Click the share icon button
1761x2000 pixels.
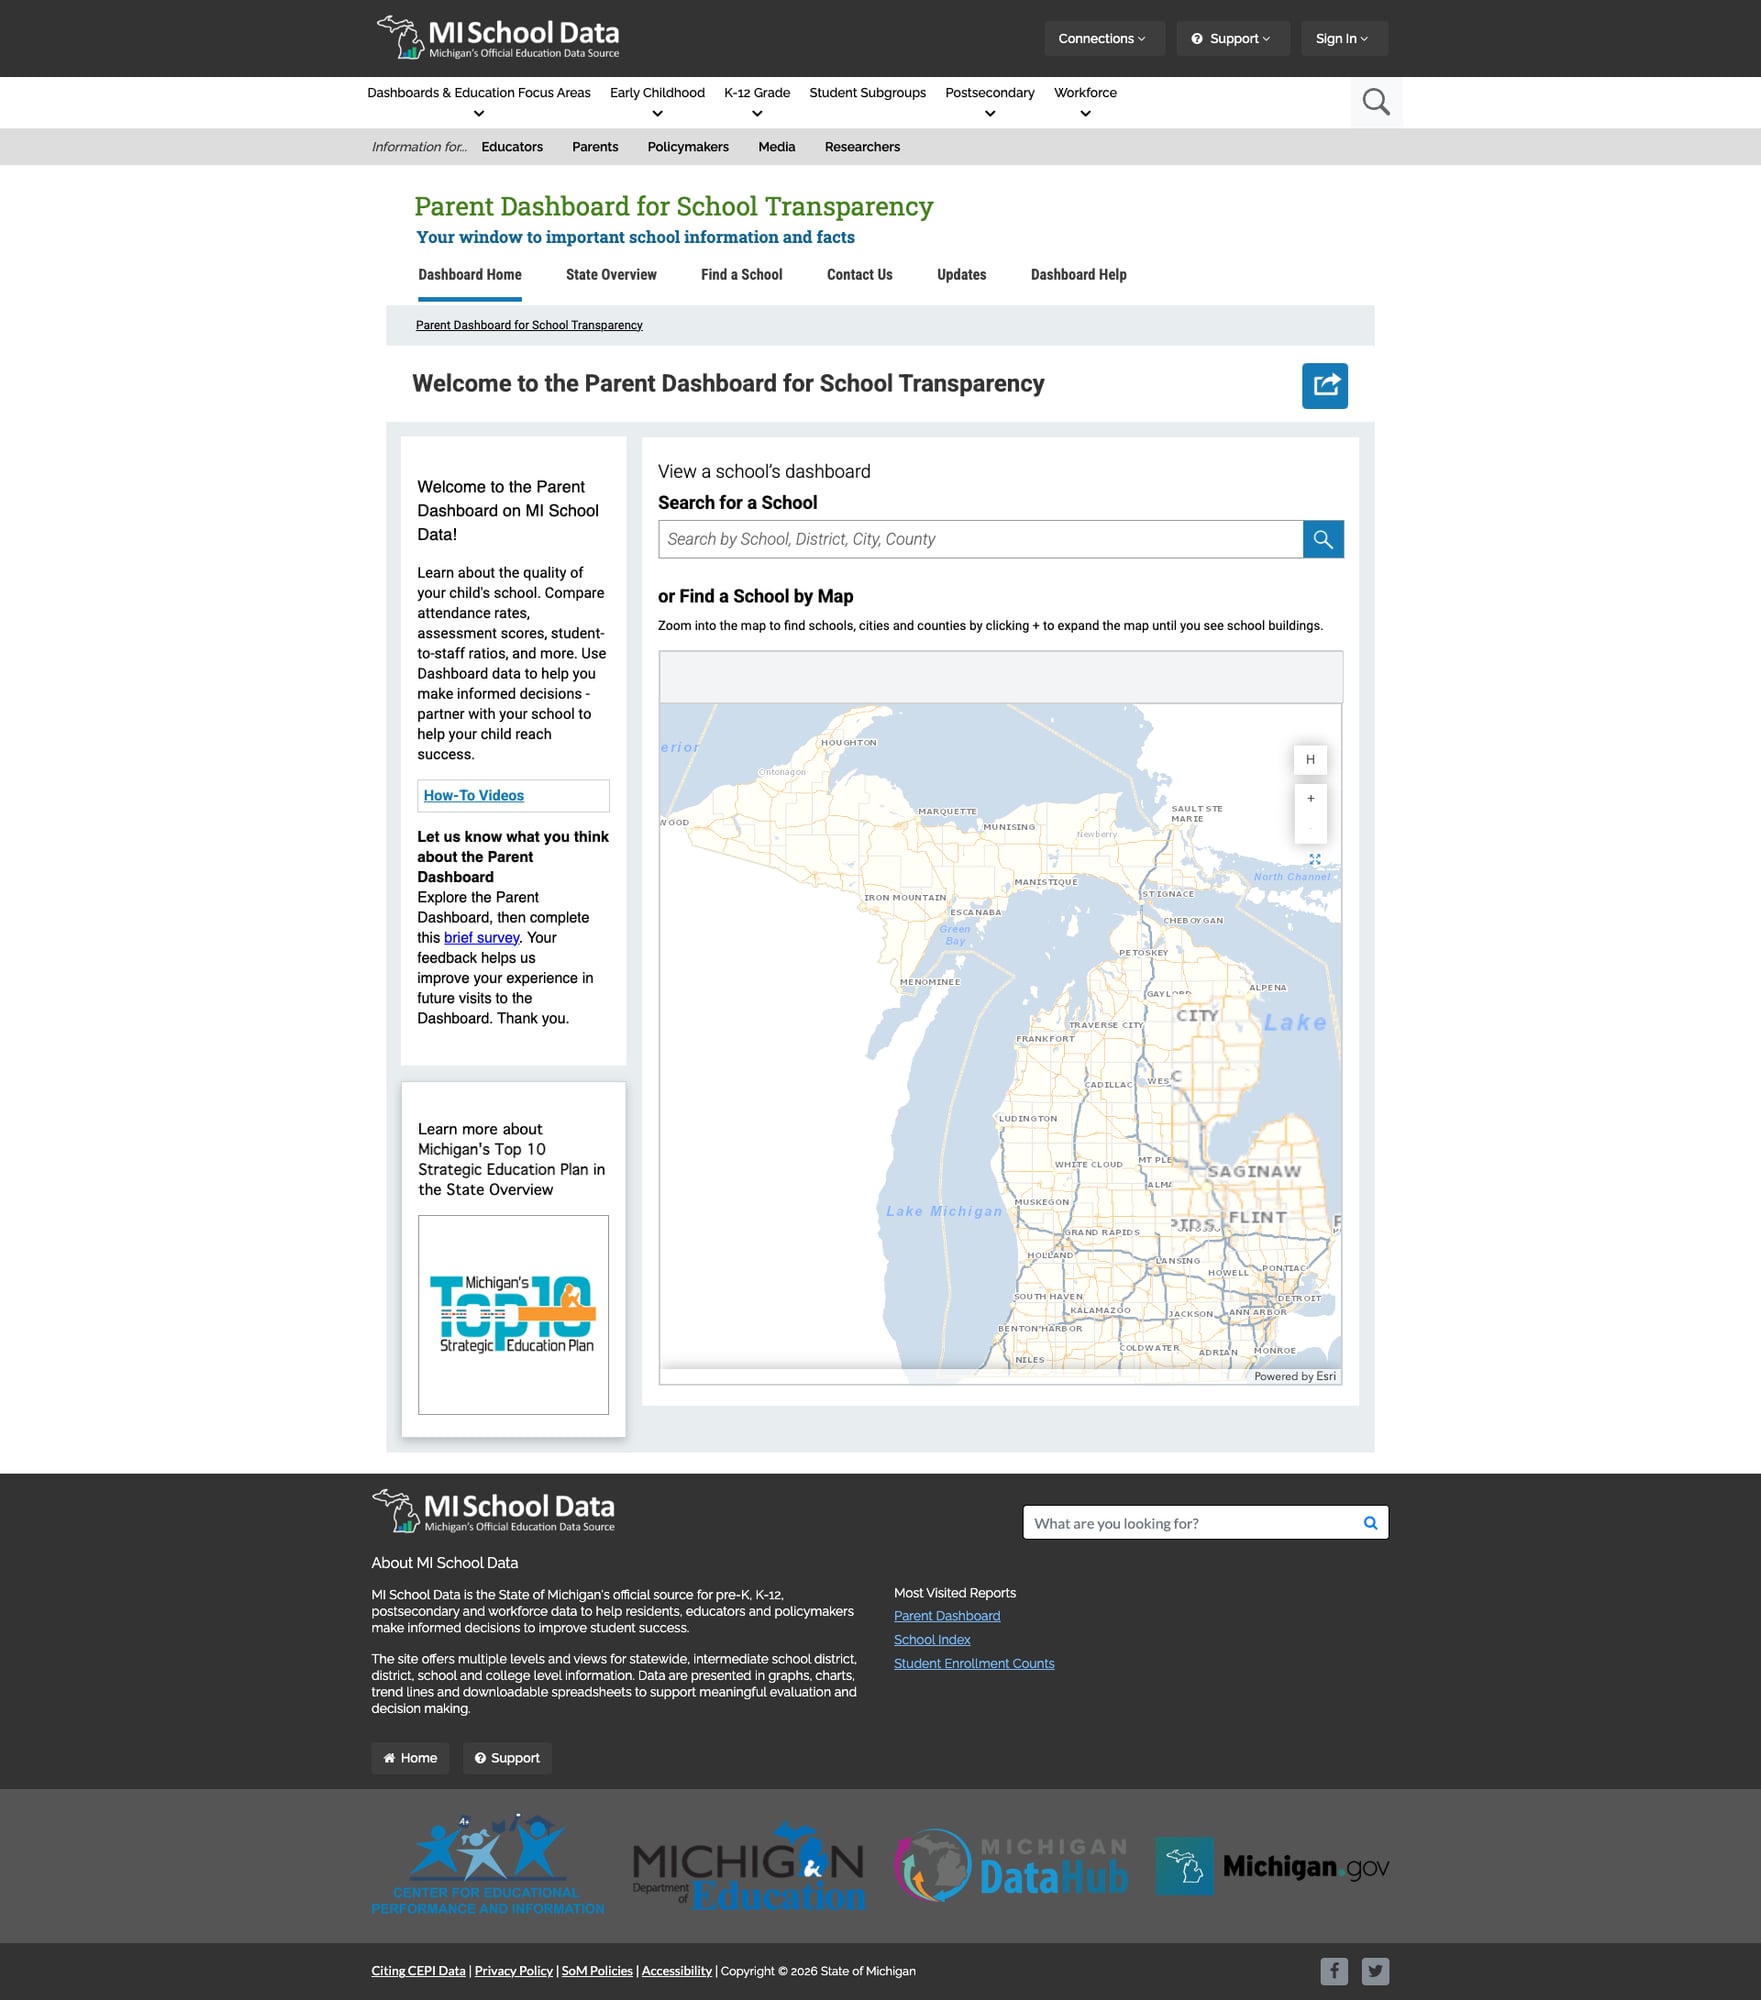click(1324, 385)
